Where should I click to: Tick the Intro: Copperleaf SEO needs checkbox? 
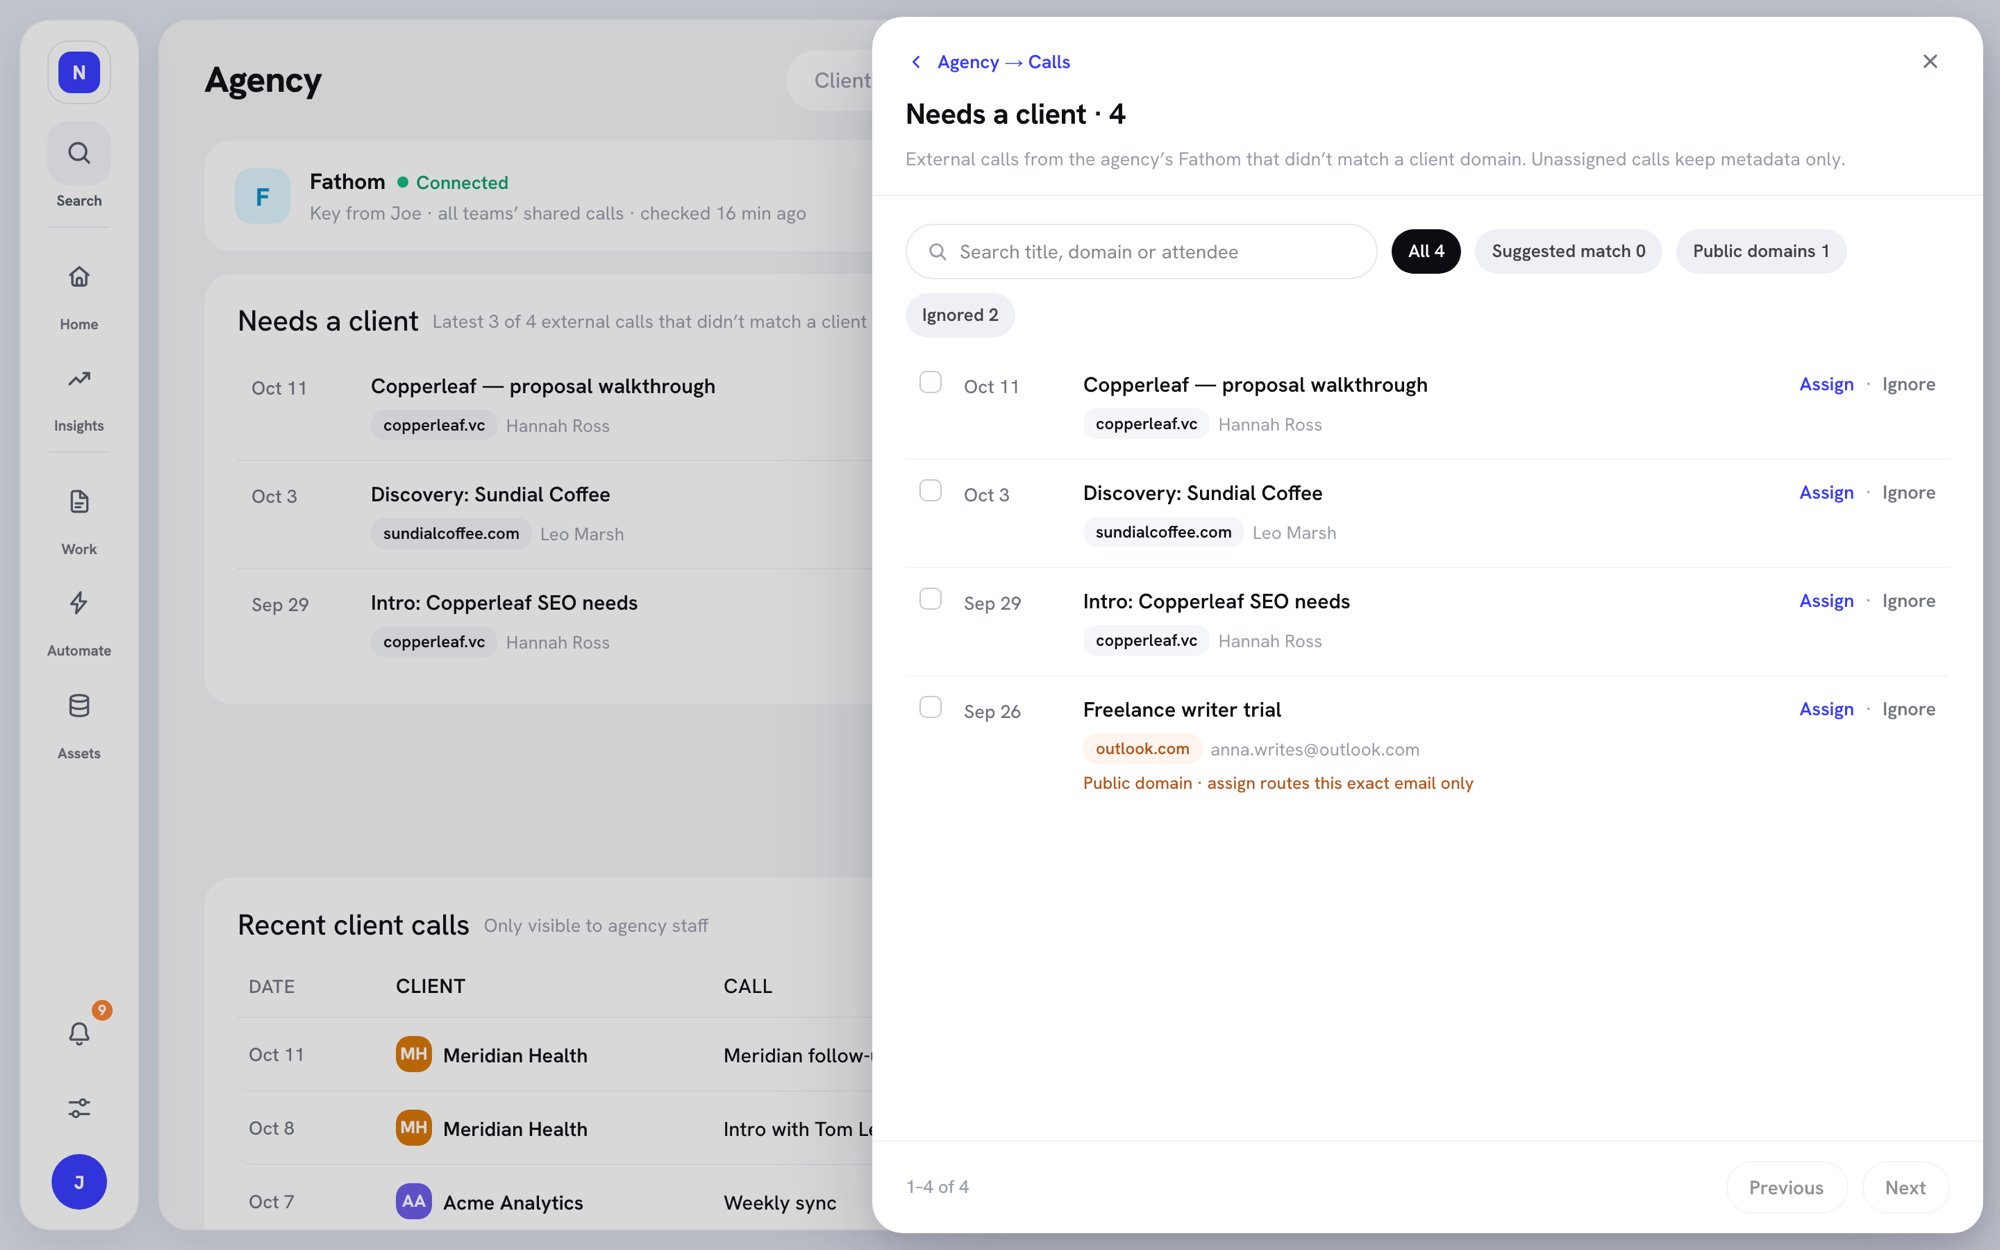coord(930,599)
